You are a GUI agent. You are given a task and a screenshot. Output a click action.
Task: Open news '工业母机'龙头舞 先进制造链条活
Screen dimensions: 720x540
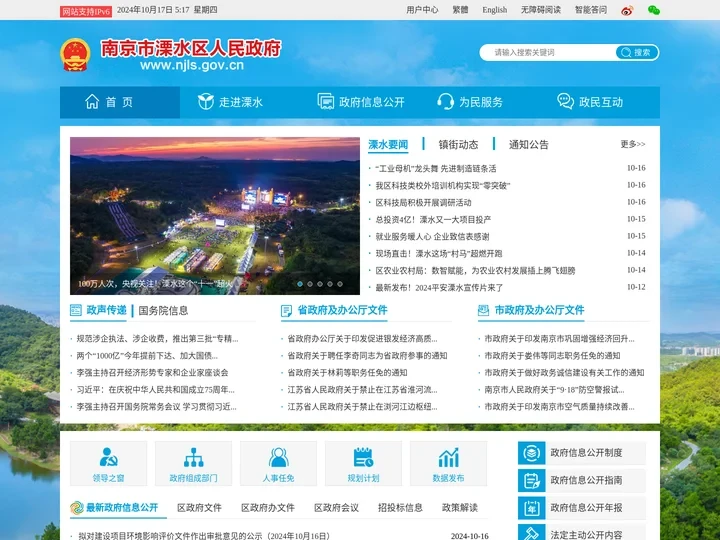(436, 169)
